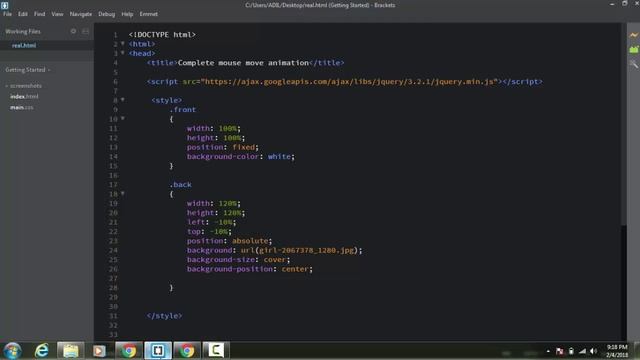
Task: Open the taskbar clock showing 2/4/2018
Action: coord(617,351)
